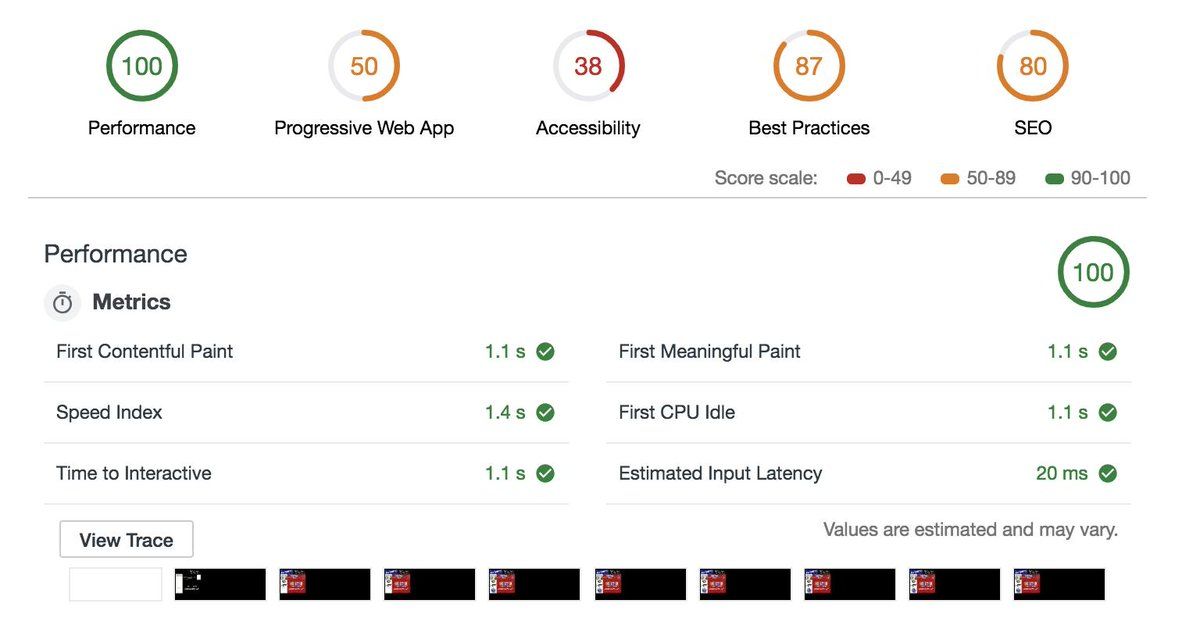
Task: Click the Performance score gauge showing 100
Action: (142, 66)
